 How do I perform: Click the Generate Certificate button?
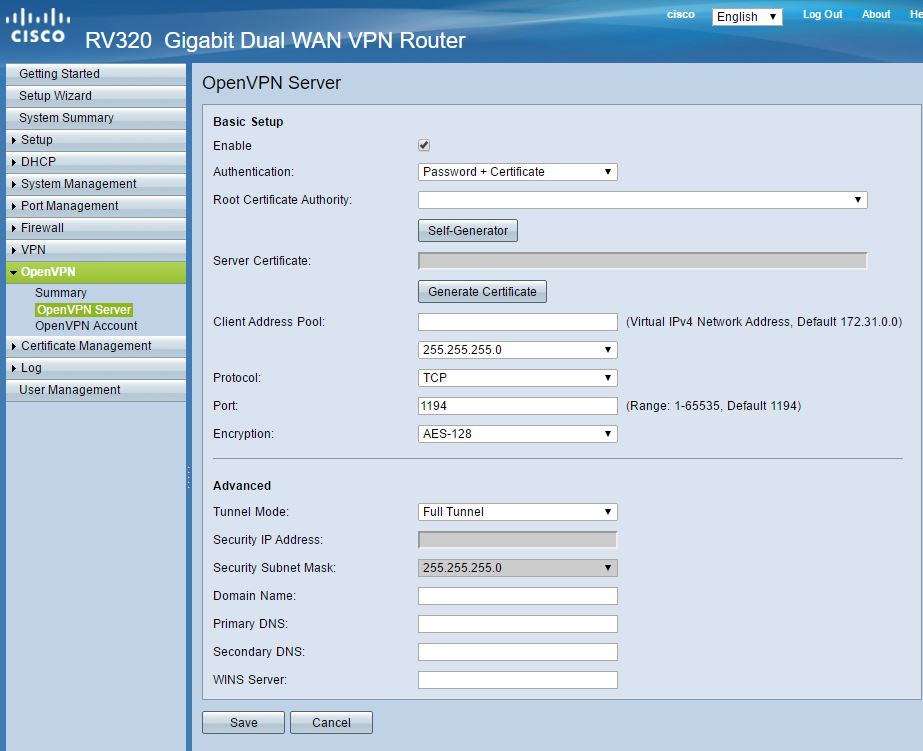[482, 292]
